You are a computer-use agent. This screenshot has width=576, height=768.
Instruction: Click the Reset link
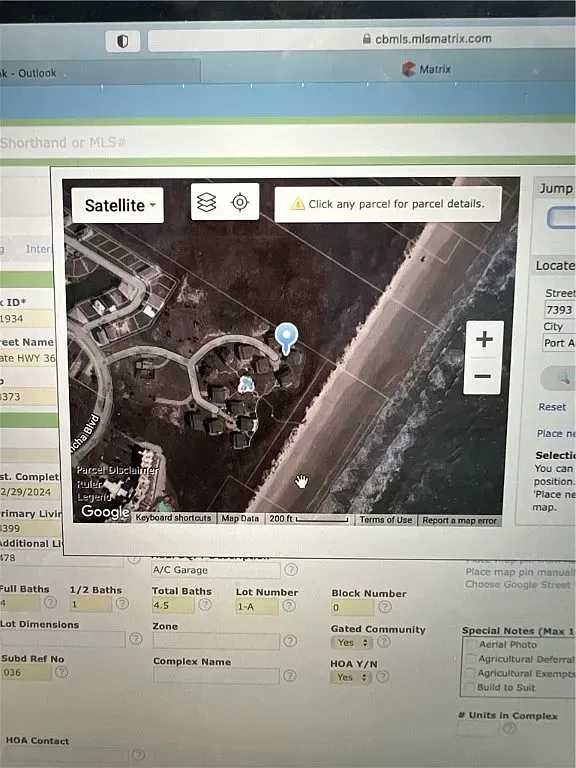pyautogui.click(x=552, y=407)
